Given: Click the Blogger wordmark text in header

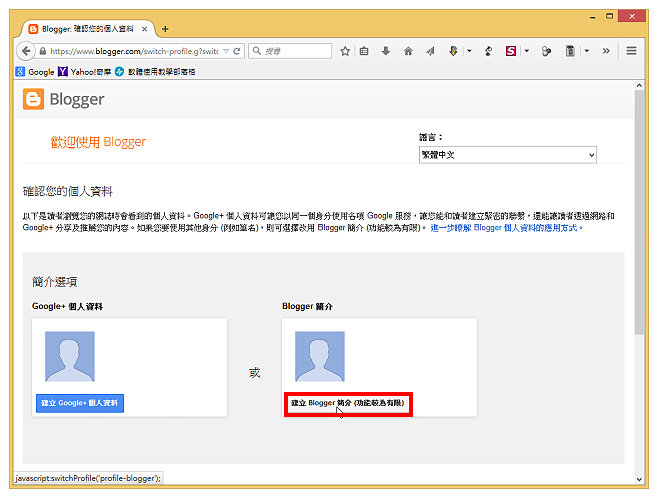Looking at the screenshot, I should (x=77, y=100).
